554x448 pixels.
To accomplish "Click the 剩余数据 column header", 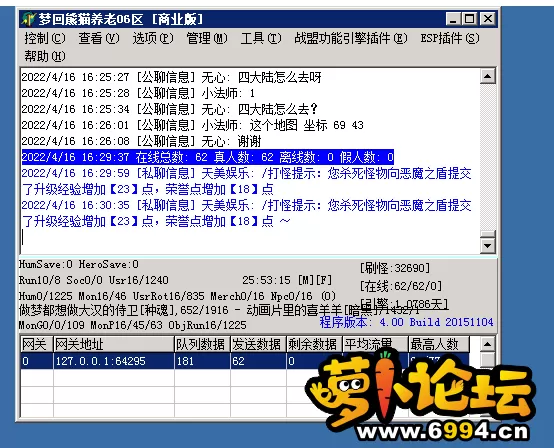I will (314, 344).
